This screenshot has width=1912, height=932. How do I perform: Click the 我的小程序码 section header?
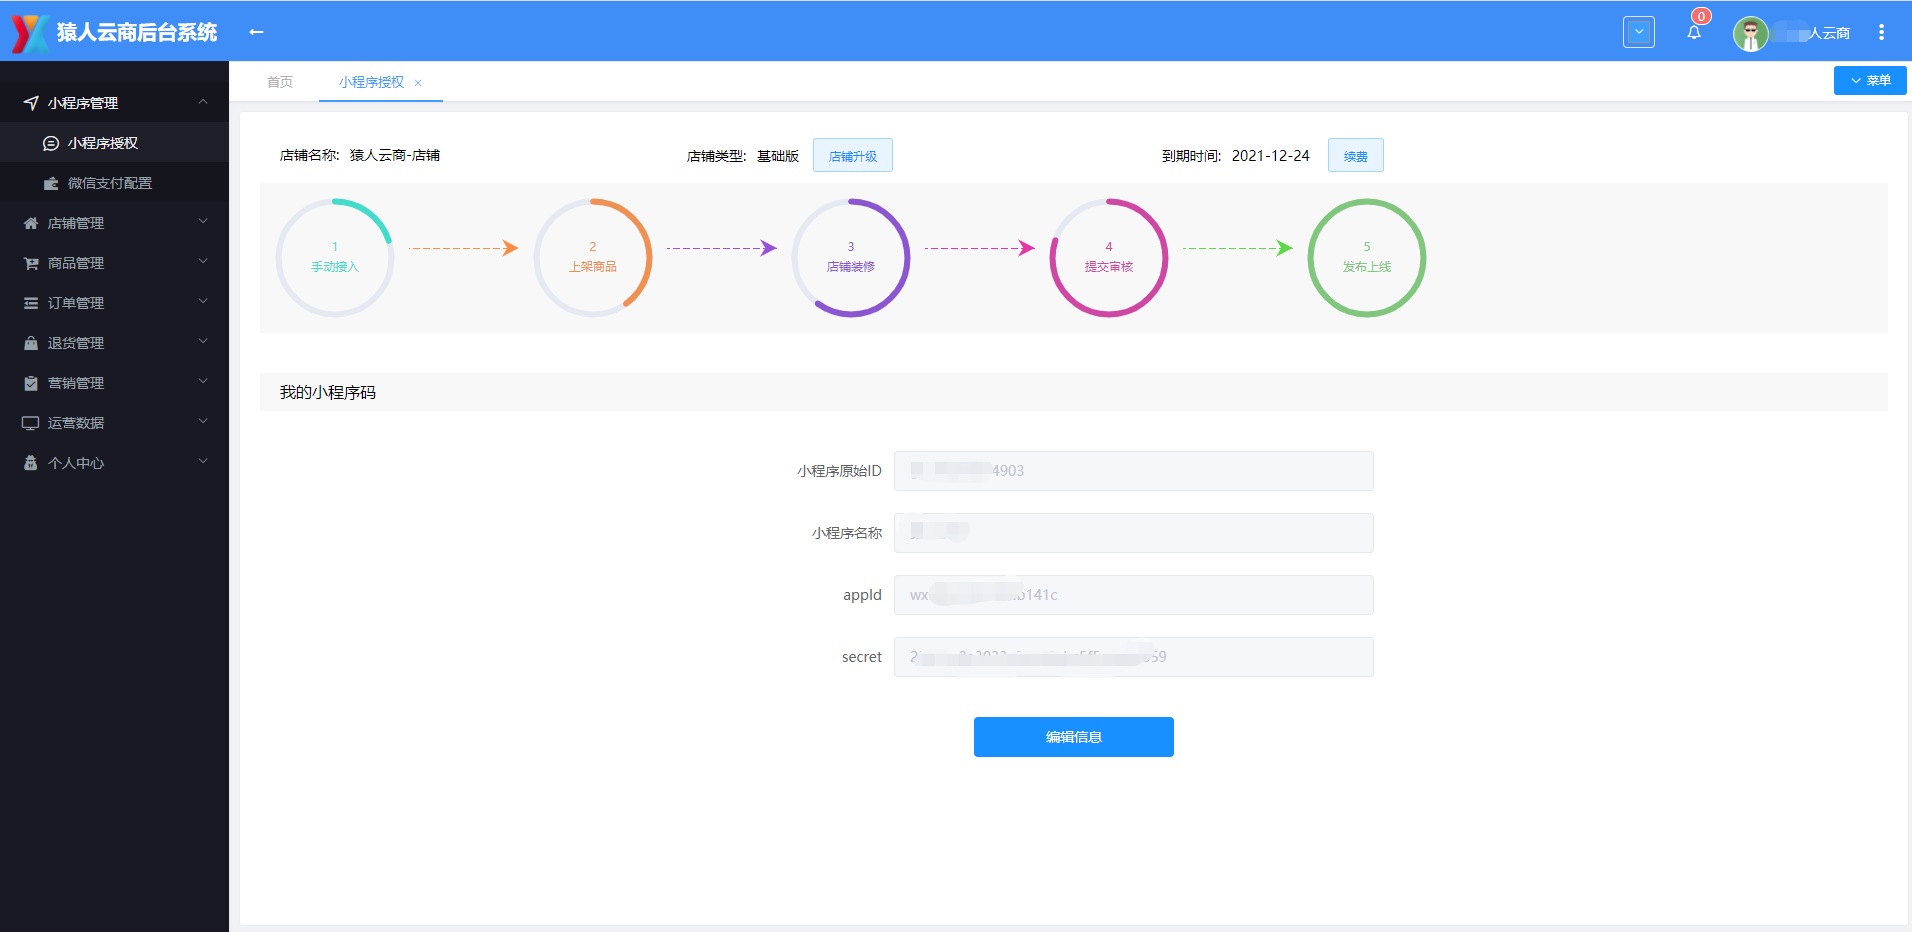(1074, 392)
